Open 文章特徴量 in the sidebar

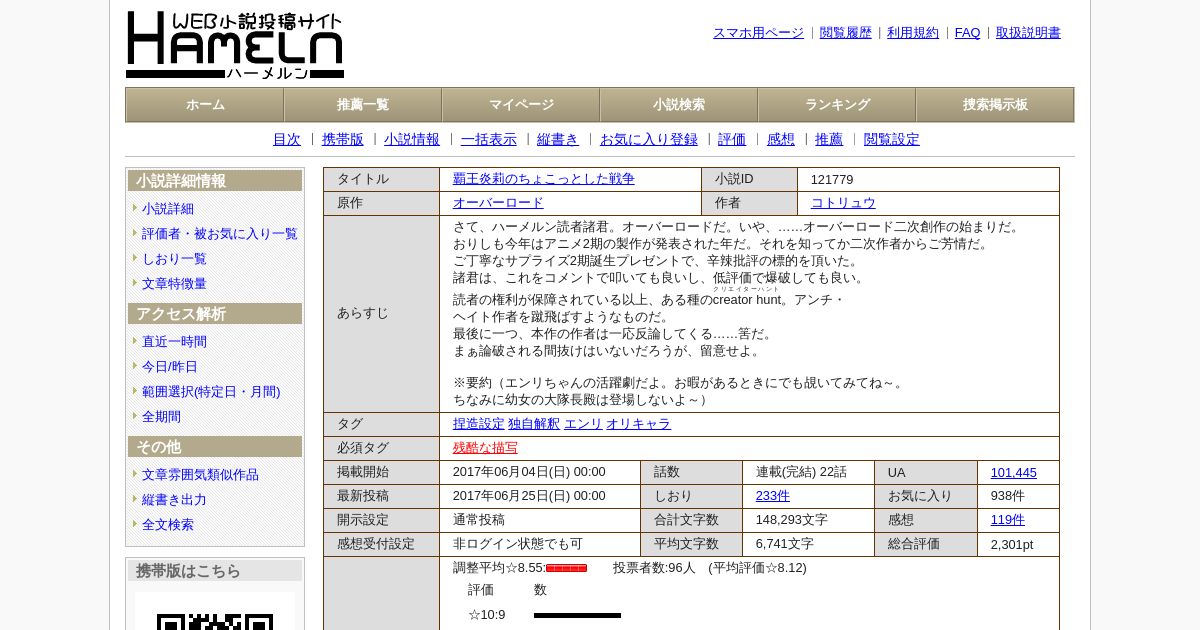point(174,284)
